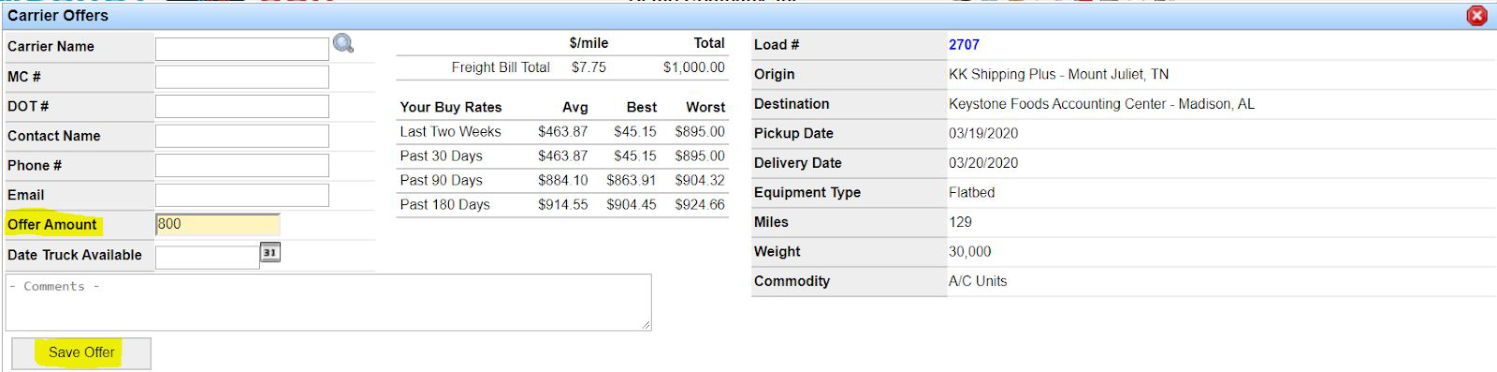Click the $904.45 best rate value
The image size is (1497, 372).
click(632, 205)
